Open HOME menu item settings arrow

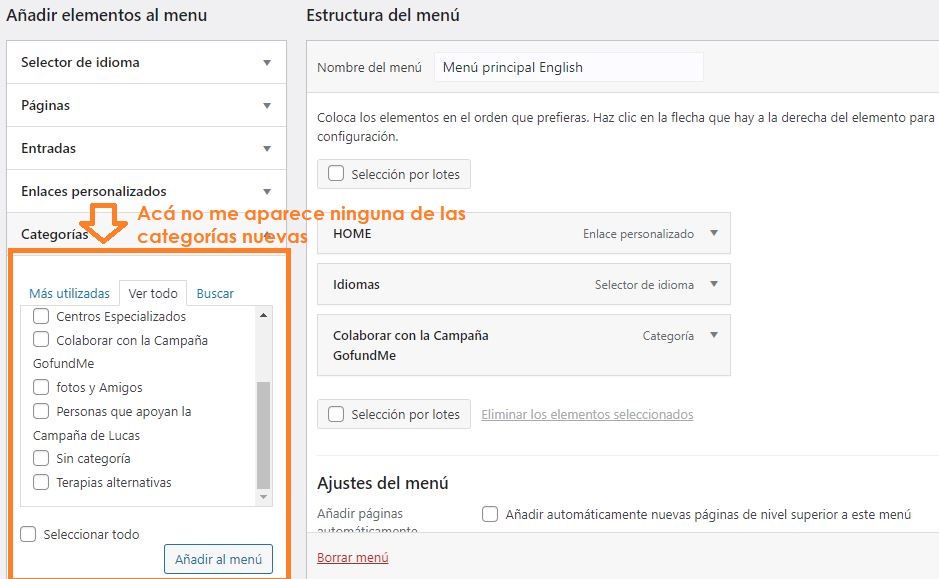pos(714,233)
